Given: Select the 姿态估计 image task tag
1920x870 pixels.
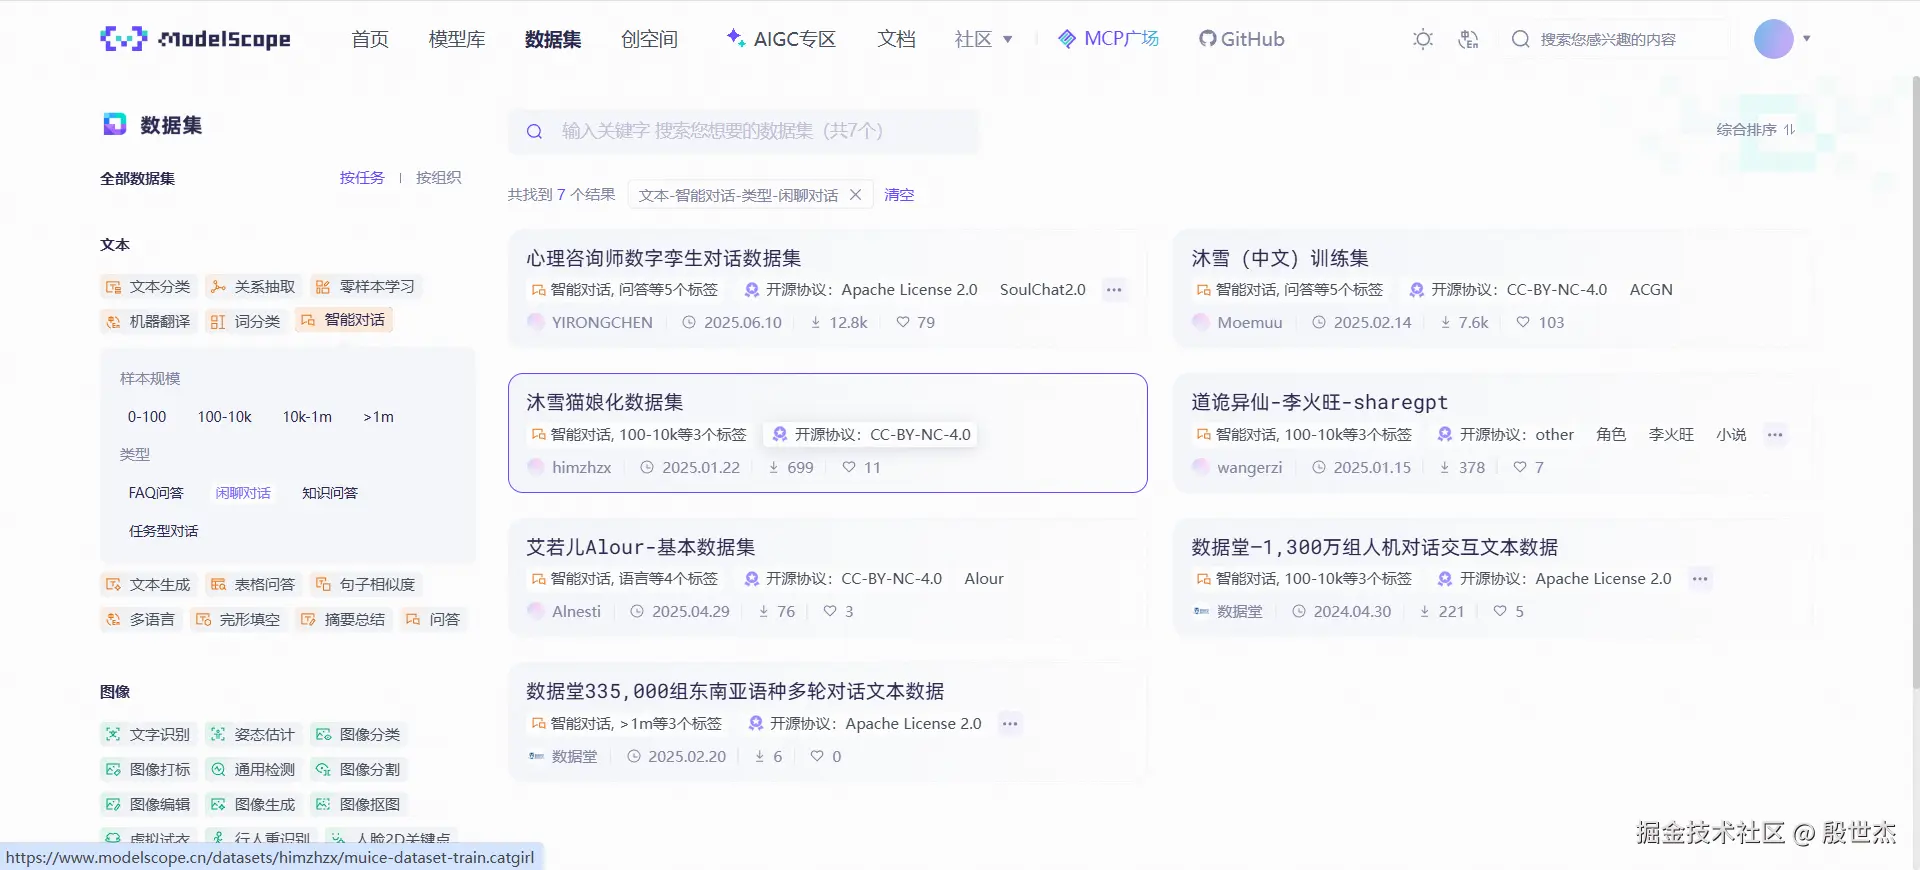Looking at the screenshot, I should (x=253, y=735).
